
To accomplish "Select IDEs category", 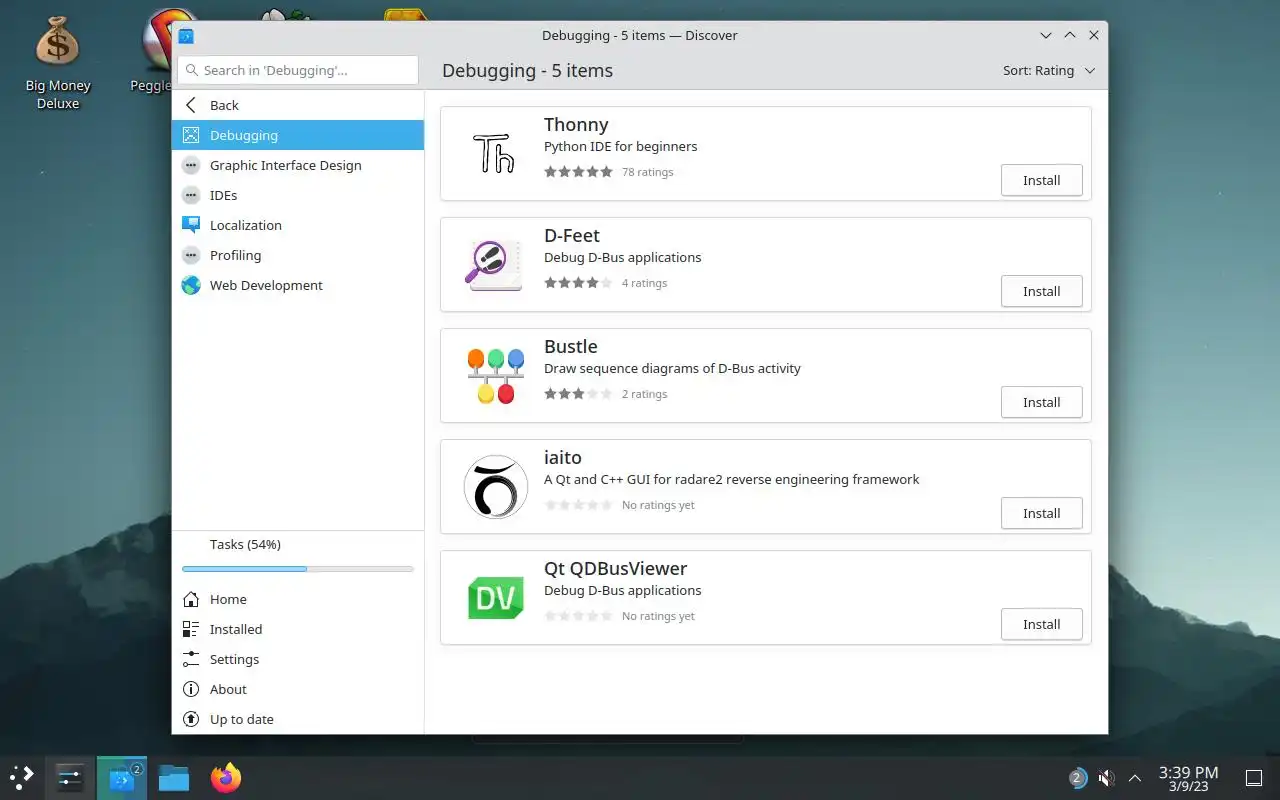I will tap(298, 195).
